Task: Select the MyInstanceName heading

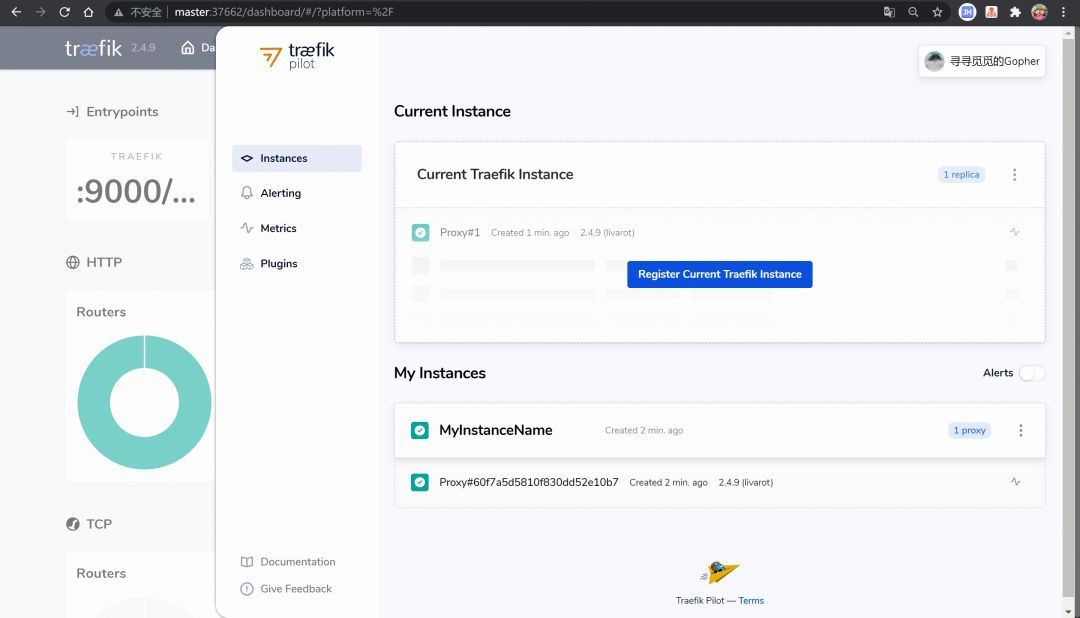Action: [496, 430]
